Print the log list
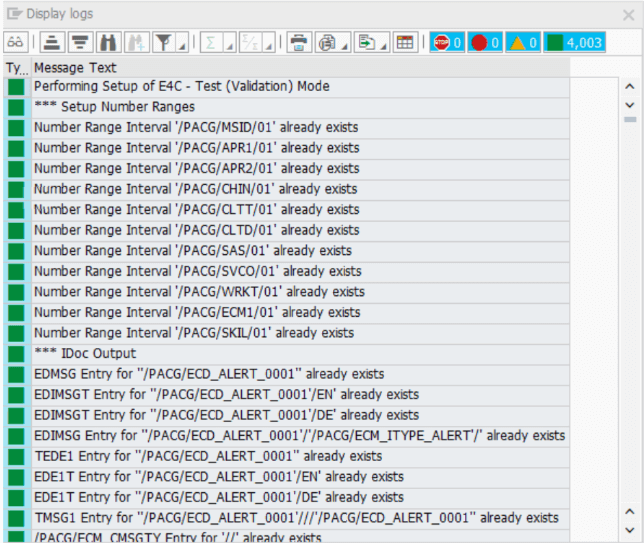644x543 pixels. [x=299, y=42]
